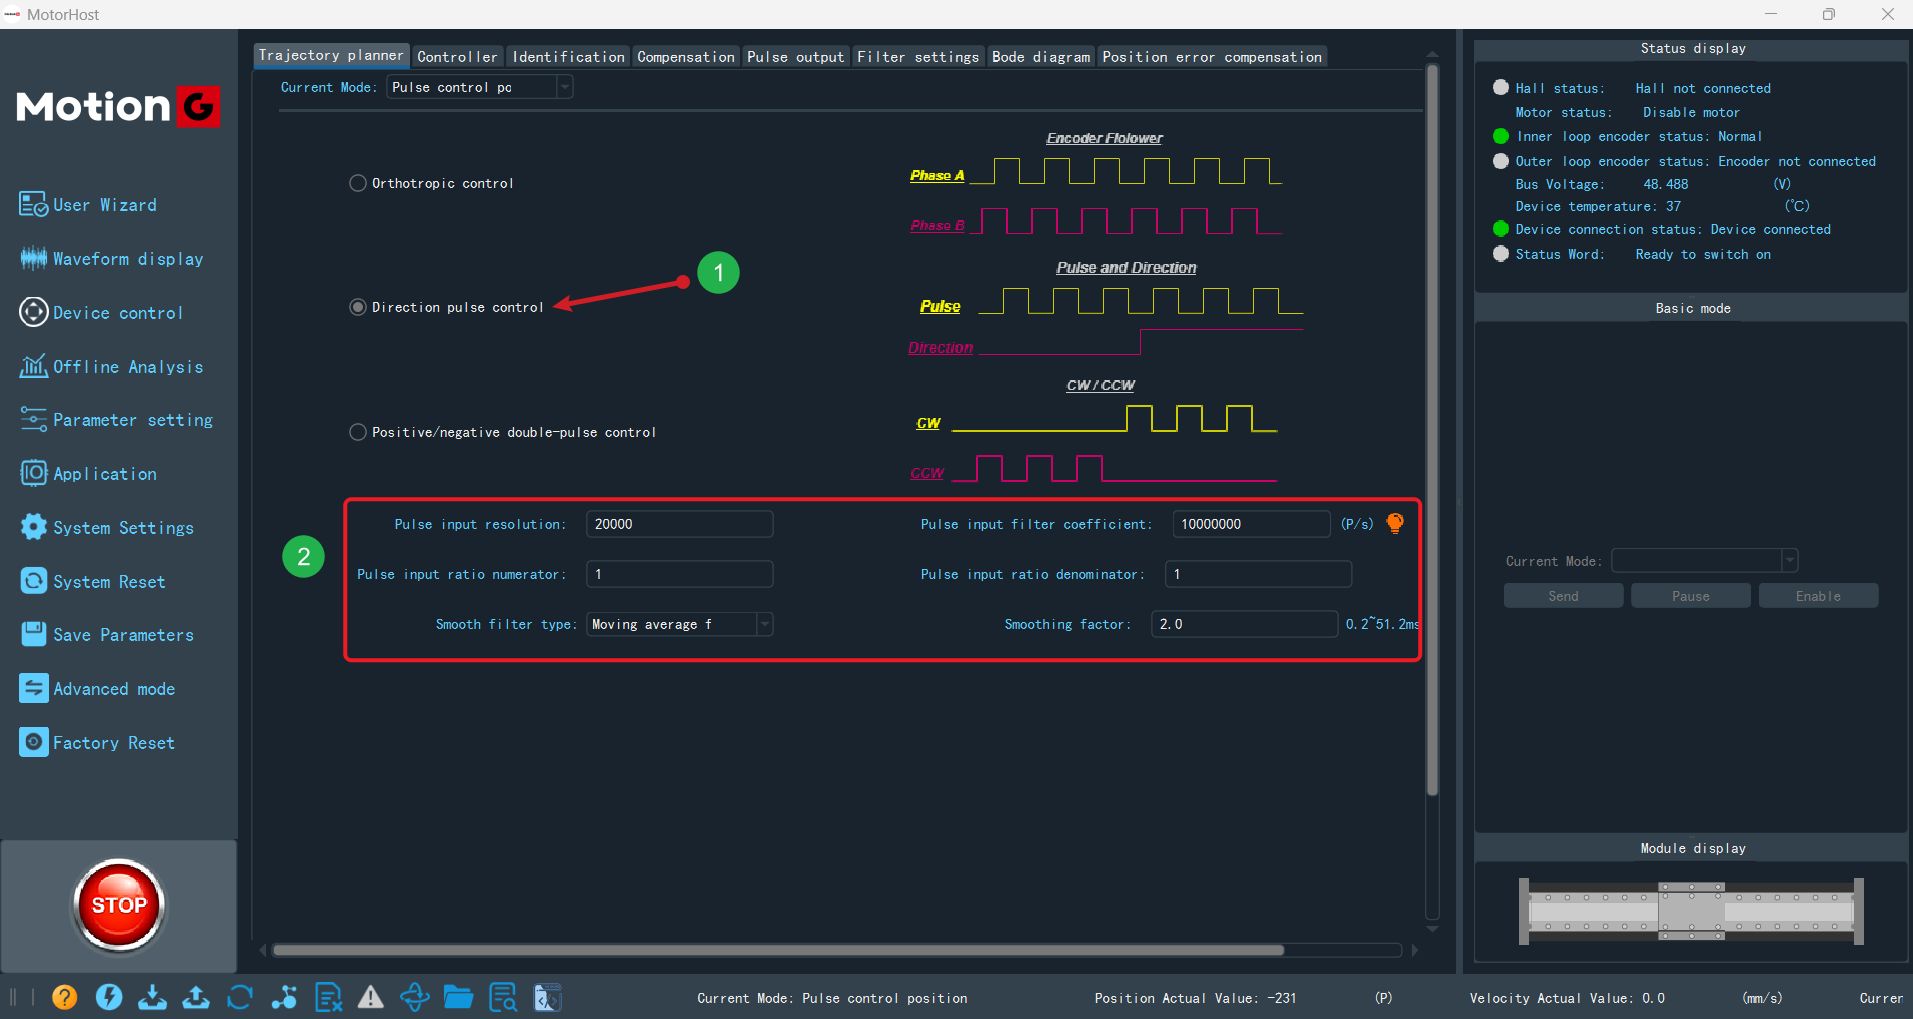Click the red STOP emergency button
Image resolution: width=1913 pixels, height=1019 pixels.
(119, 905)
